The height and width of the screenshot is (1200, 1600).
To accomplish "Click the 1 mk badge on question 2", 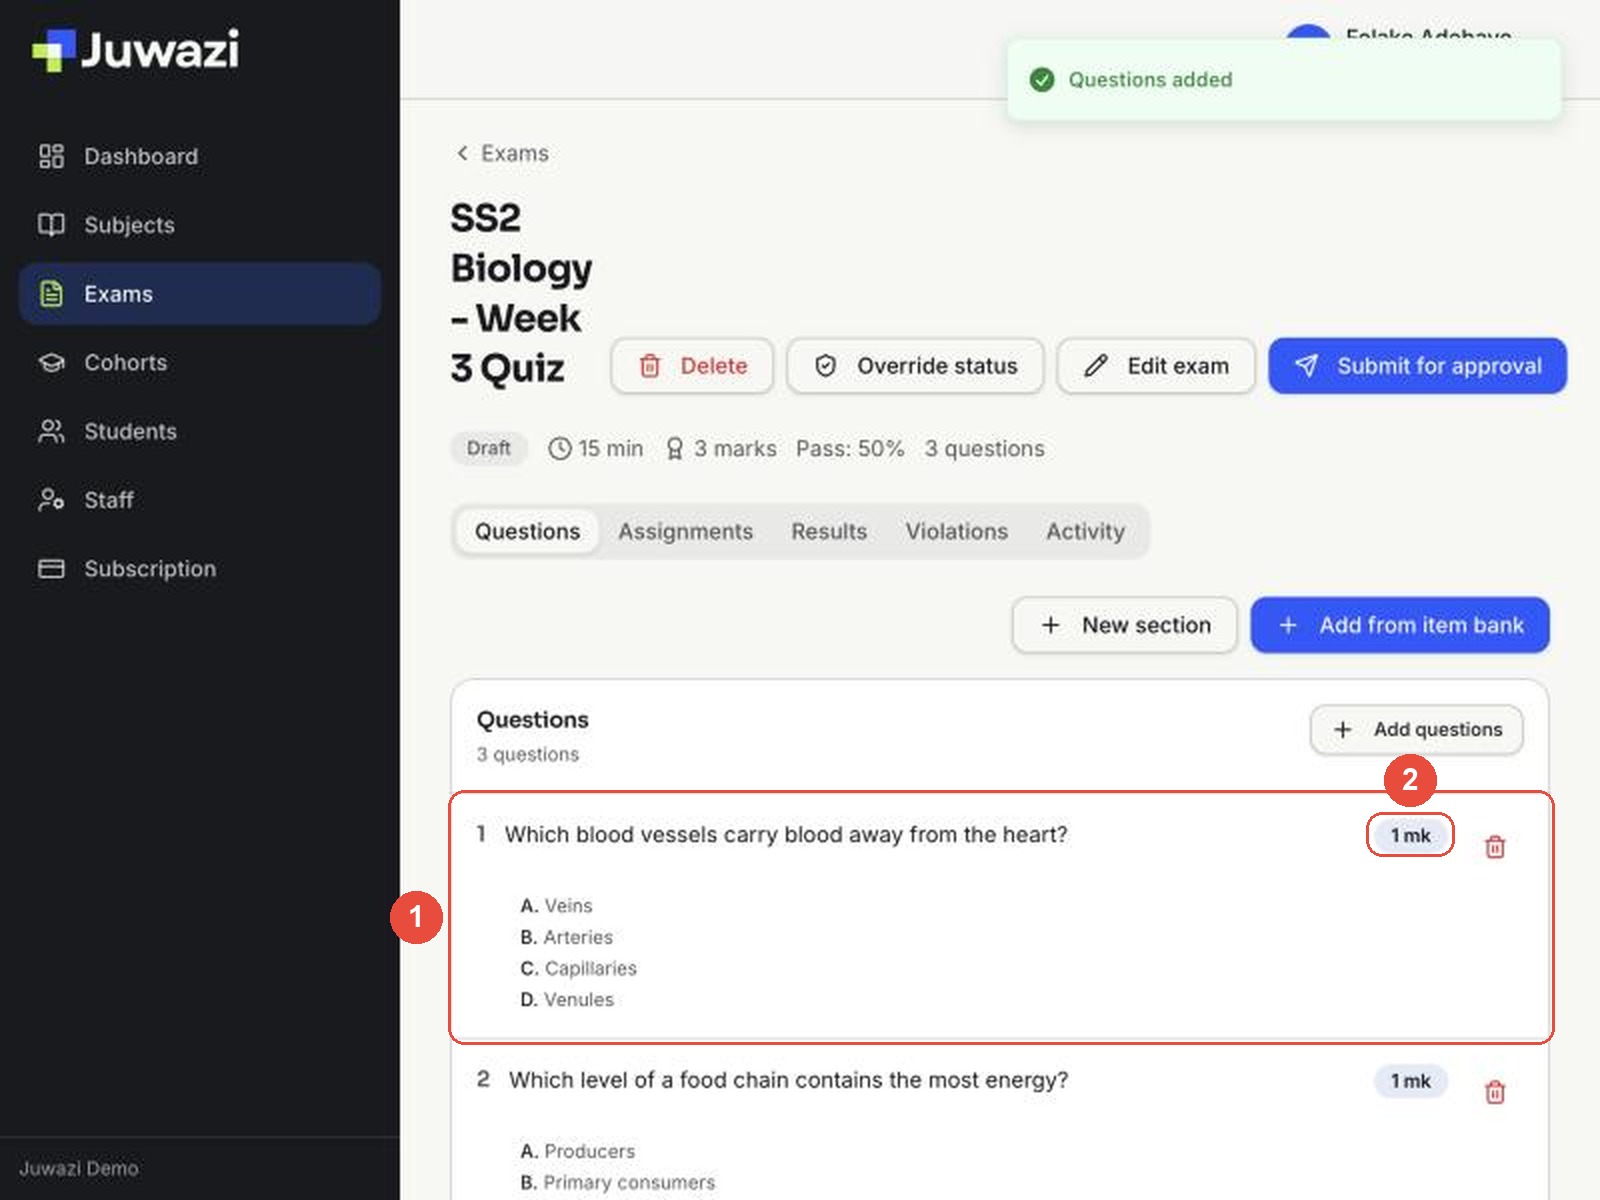I will point(1410,1081).
